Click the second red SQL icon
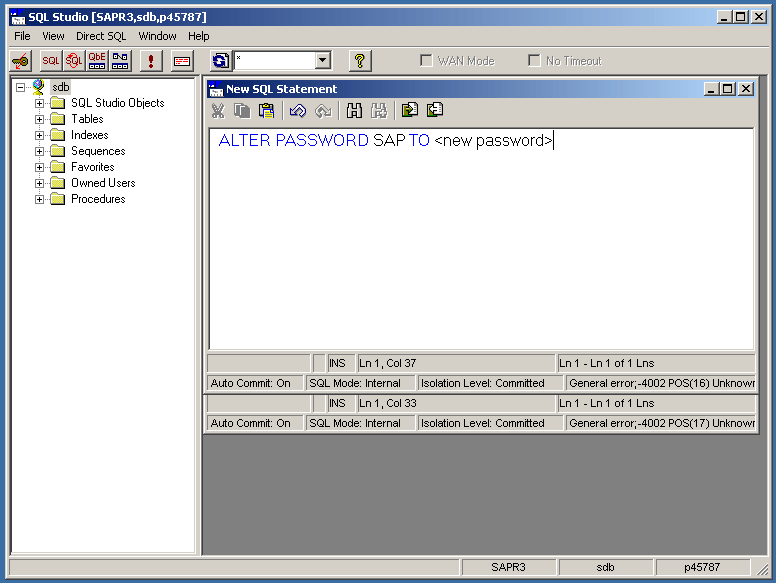This screenshot has width=776, height=583. point(74,61)
